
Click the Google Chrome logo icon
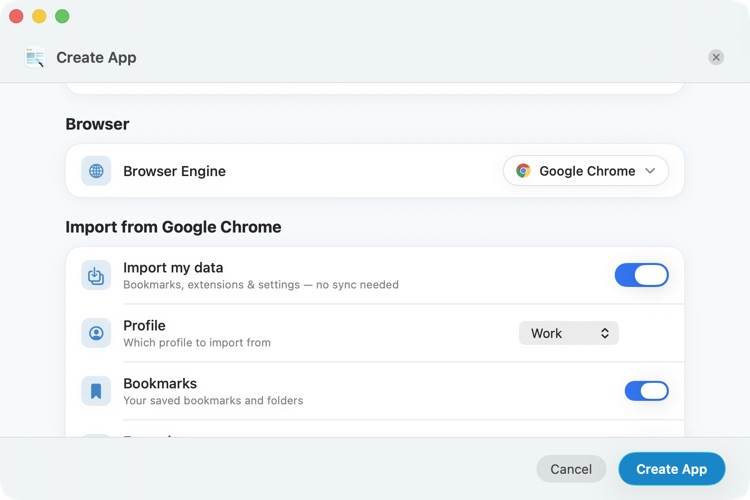click(523, 171)
